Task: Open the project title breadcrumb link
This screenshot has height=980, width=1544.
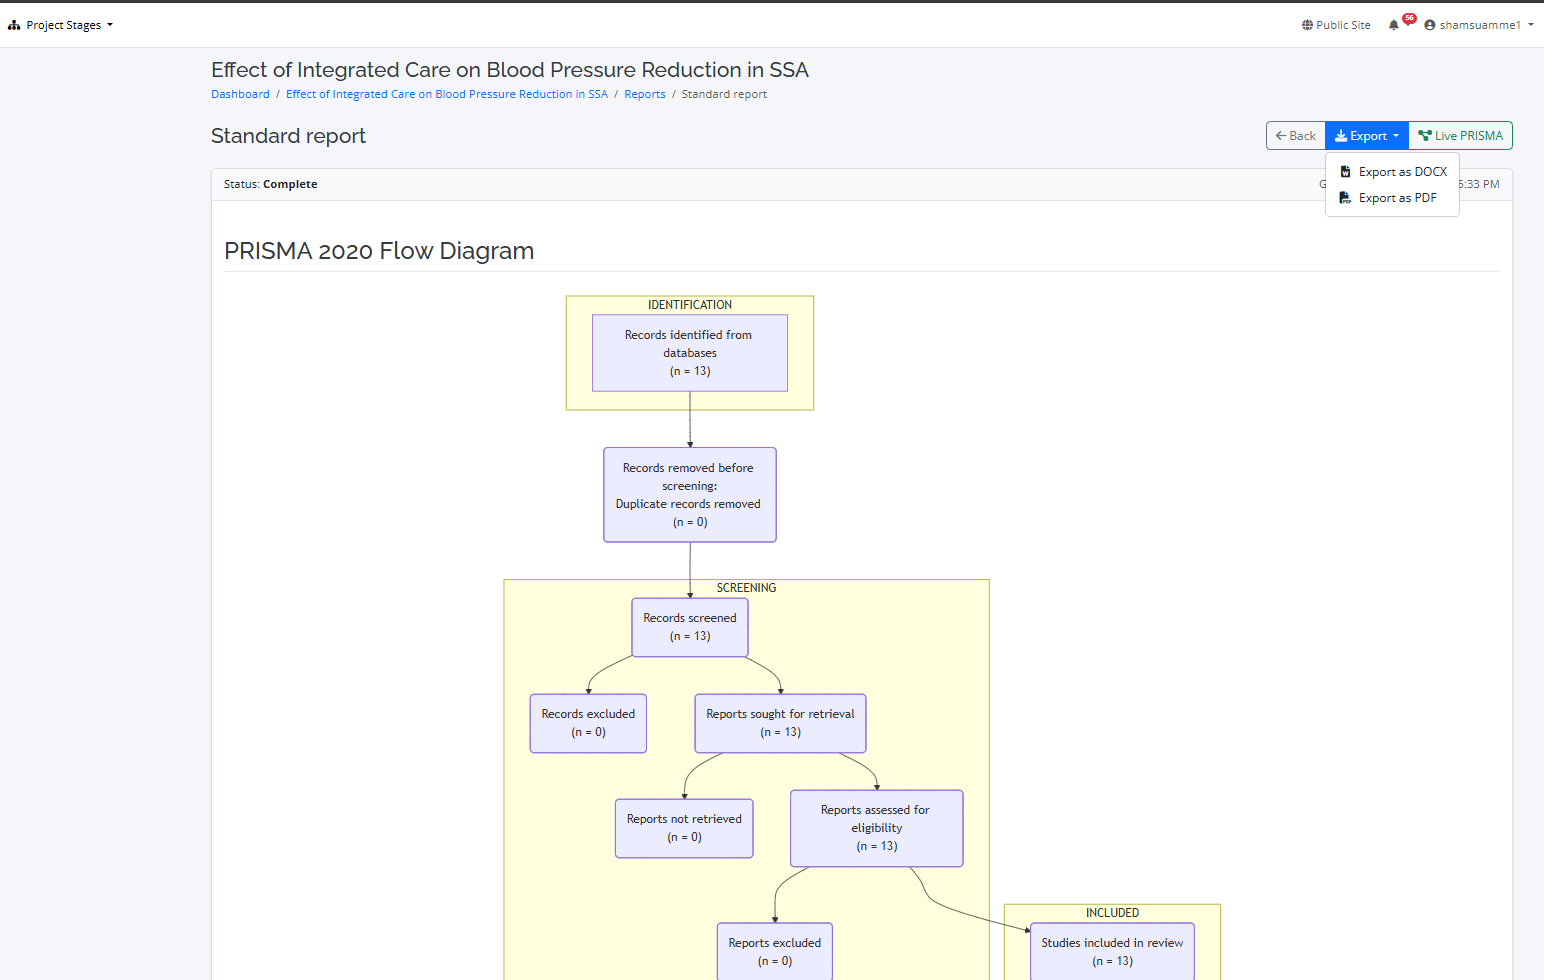Action: [x=447, y=94]
